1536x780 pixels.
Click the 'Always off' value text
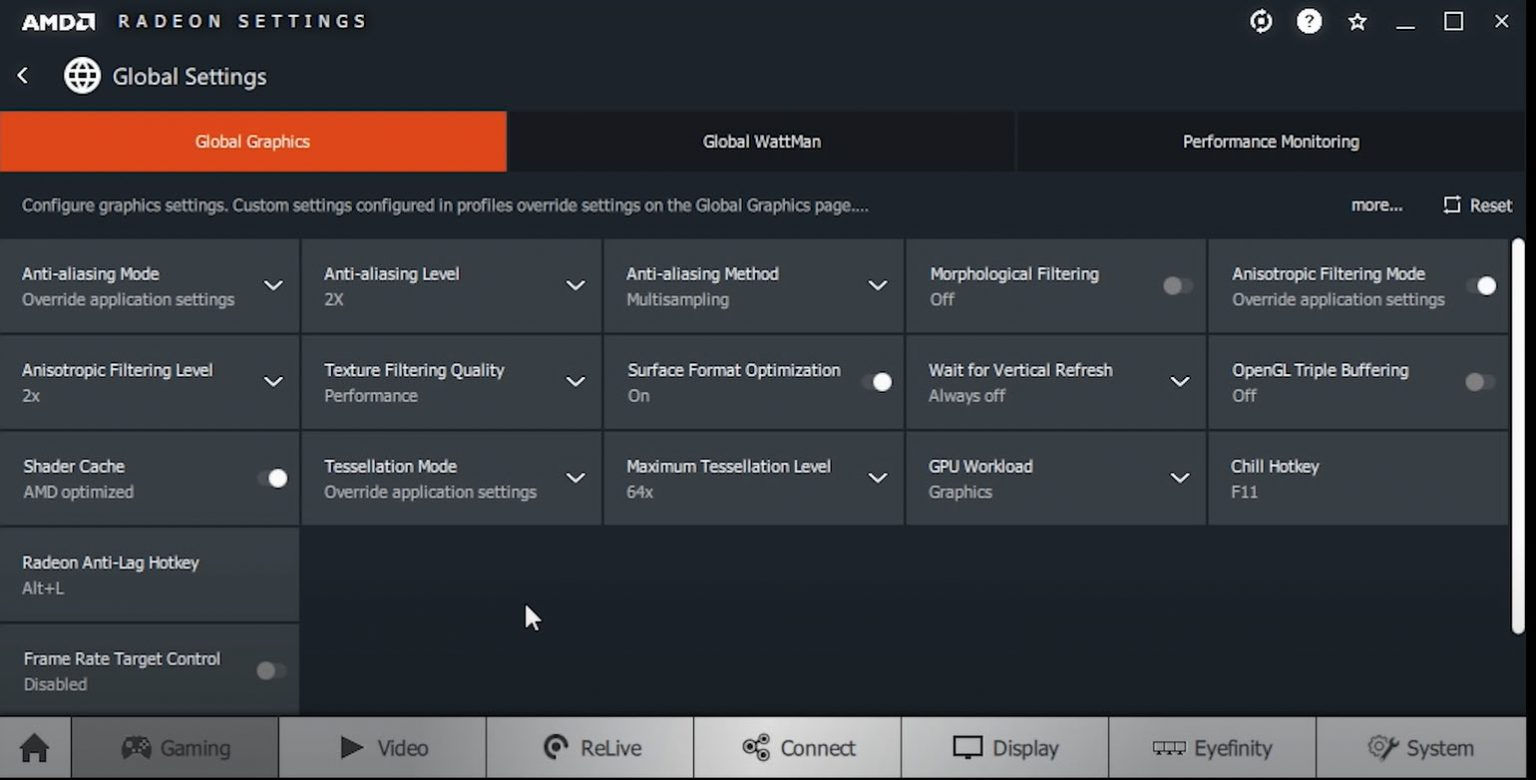(966, 396)
